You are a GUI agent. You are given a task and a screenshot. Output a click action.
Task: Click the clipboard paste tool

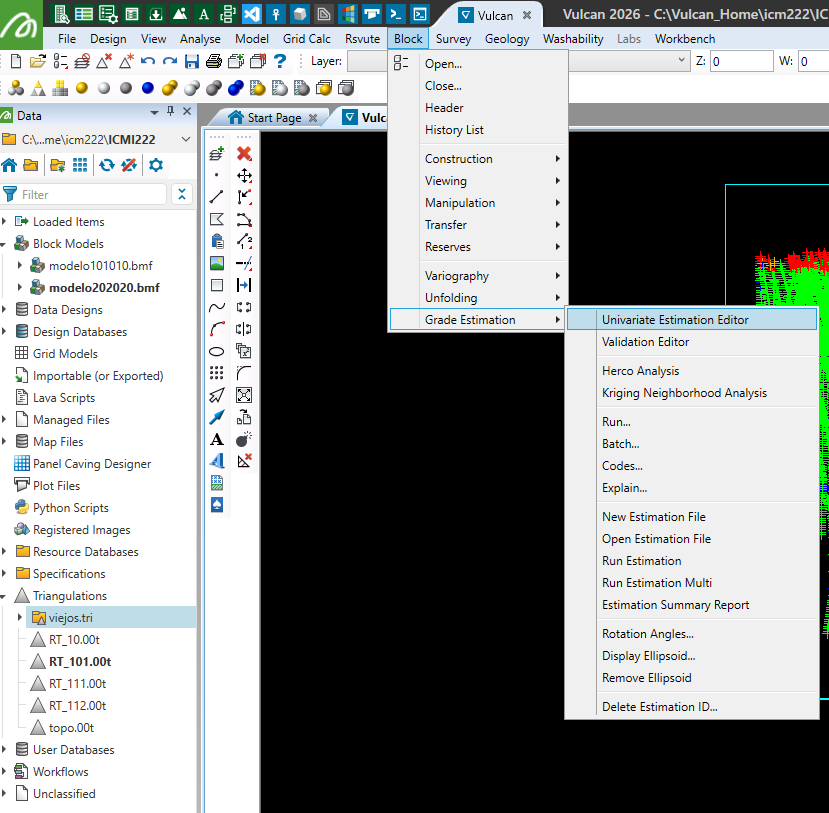[217, 241]
